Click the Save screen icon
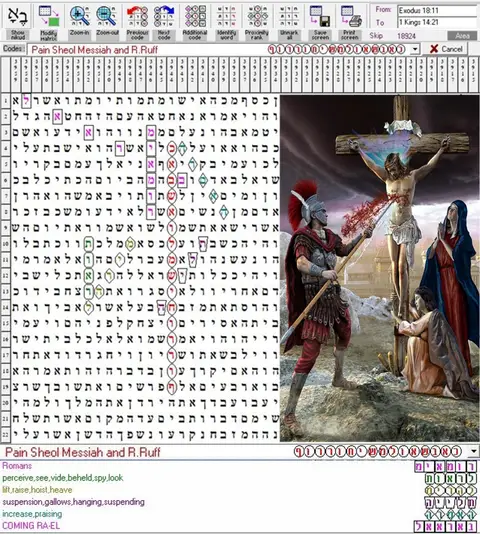This screenshot has height=534, width=480. coord(320,21)
